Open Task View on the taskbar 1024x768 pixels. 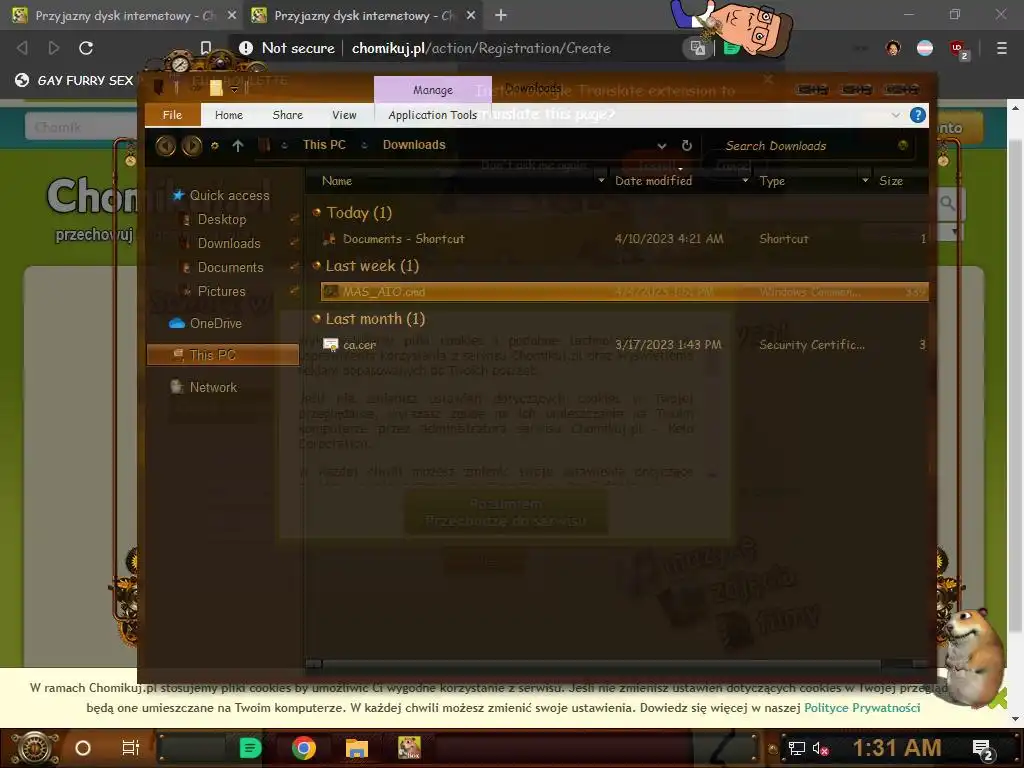pyautogui.click(x=131, y=748)
